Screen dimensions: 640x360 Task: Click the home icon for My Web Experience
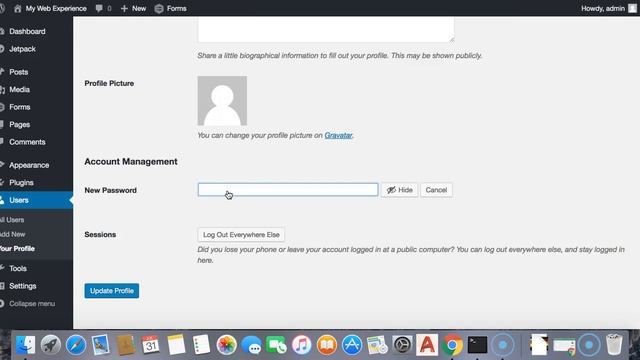[18, 9]
